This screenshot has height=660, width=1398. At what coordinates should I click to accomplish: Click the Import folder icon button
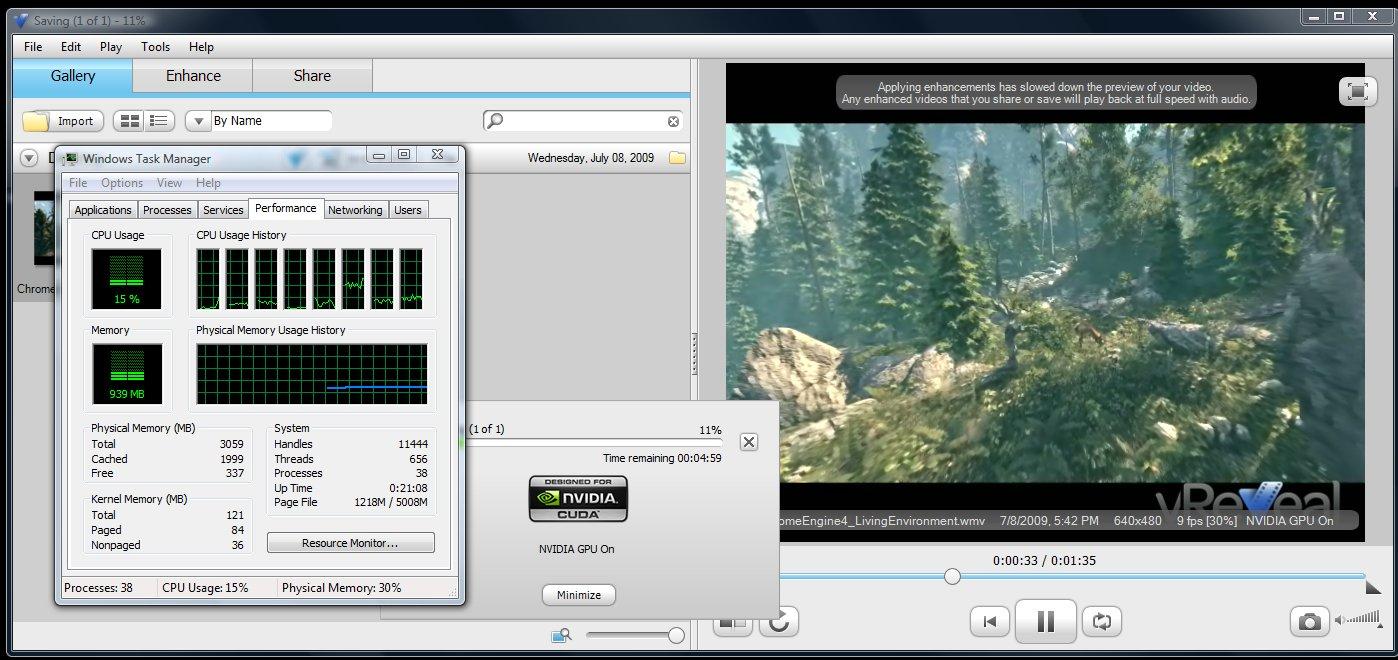click(x=64, y=121)
